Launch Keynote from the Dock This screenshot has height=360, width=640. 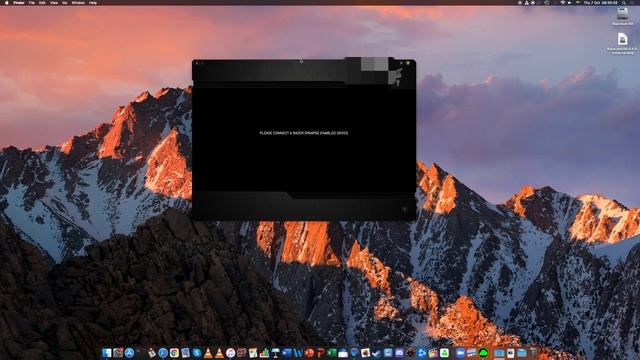pyautogui.click(x=275, y=353)
